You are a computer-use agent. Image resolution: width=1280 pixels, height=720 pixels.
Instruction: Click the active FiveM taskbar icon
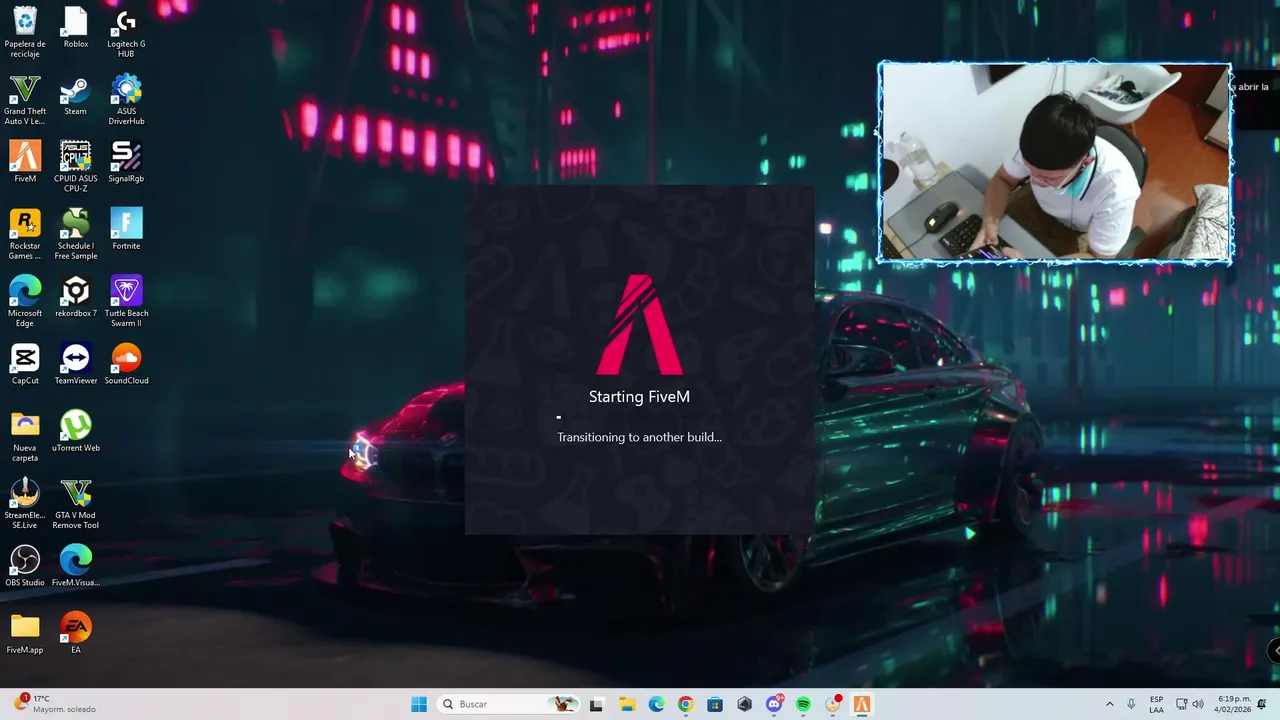862,704
